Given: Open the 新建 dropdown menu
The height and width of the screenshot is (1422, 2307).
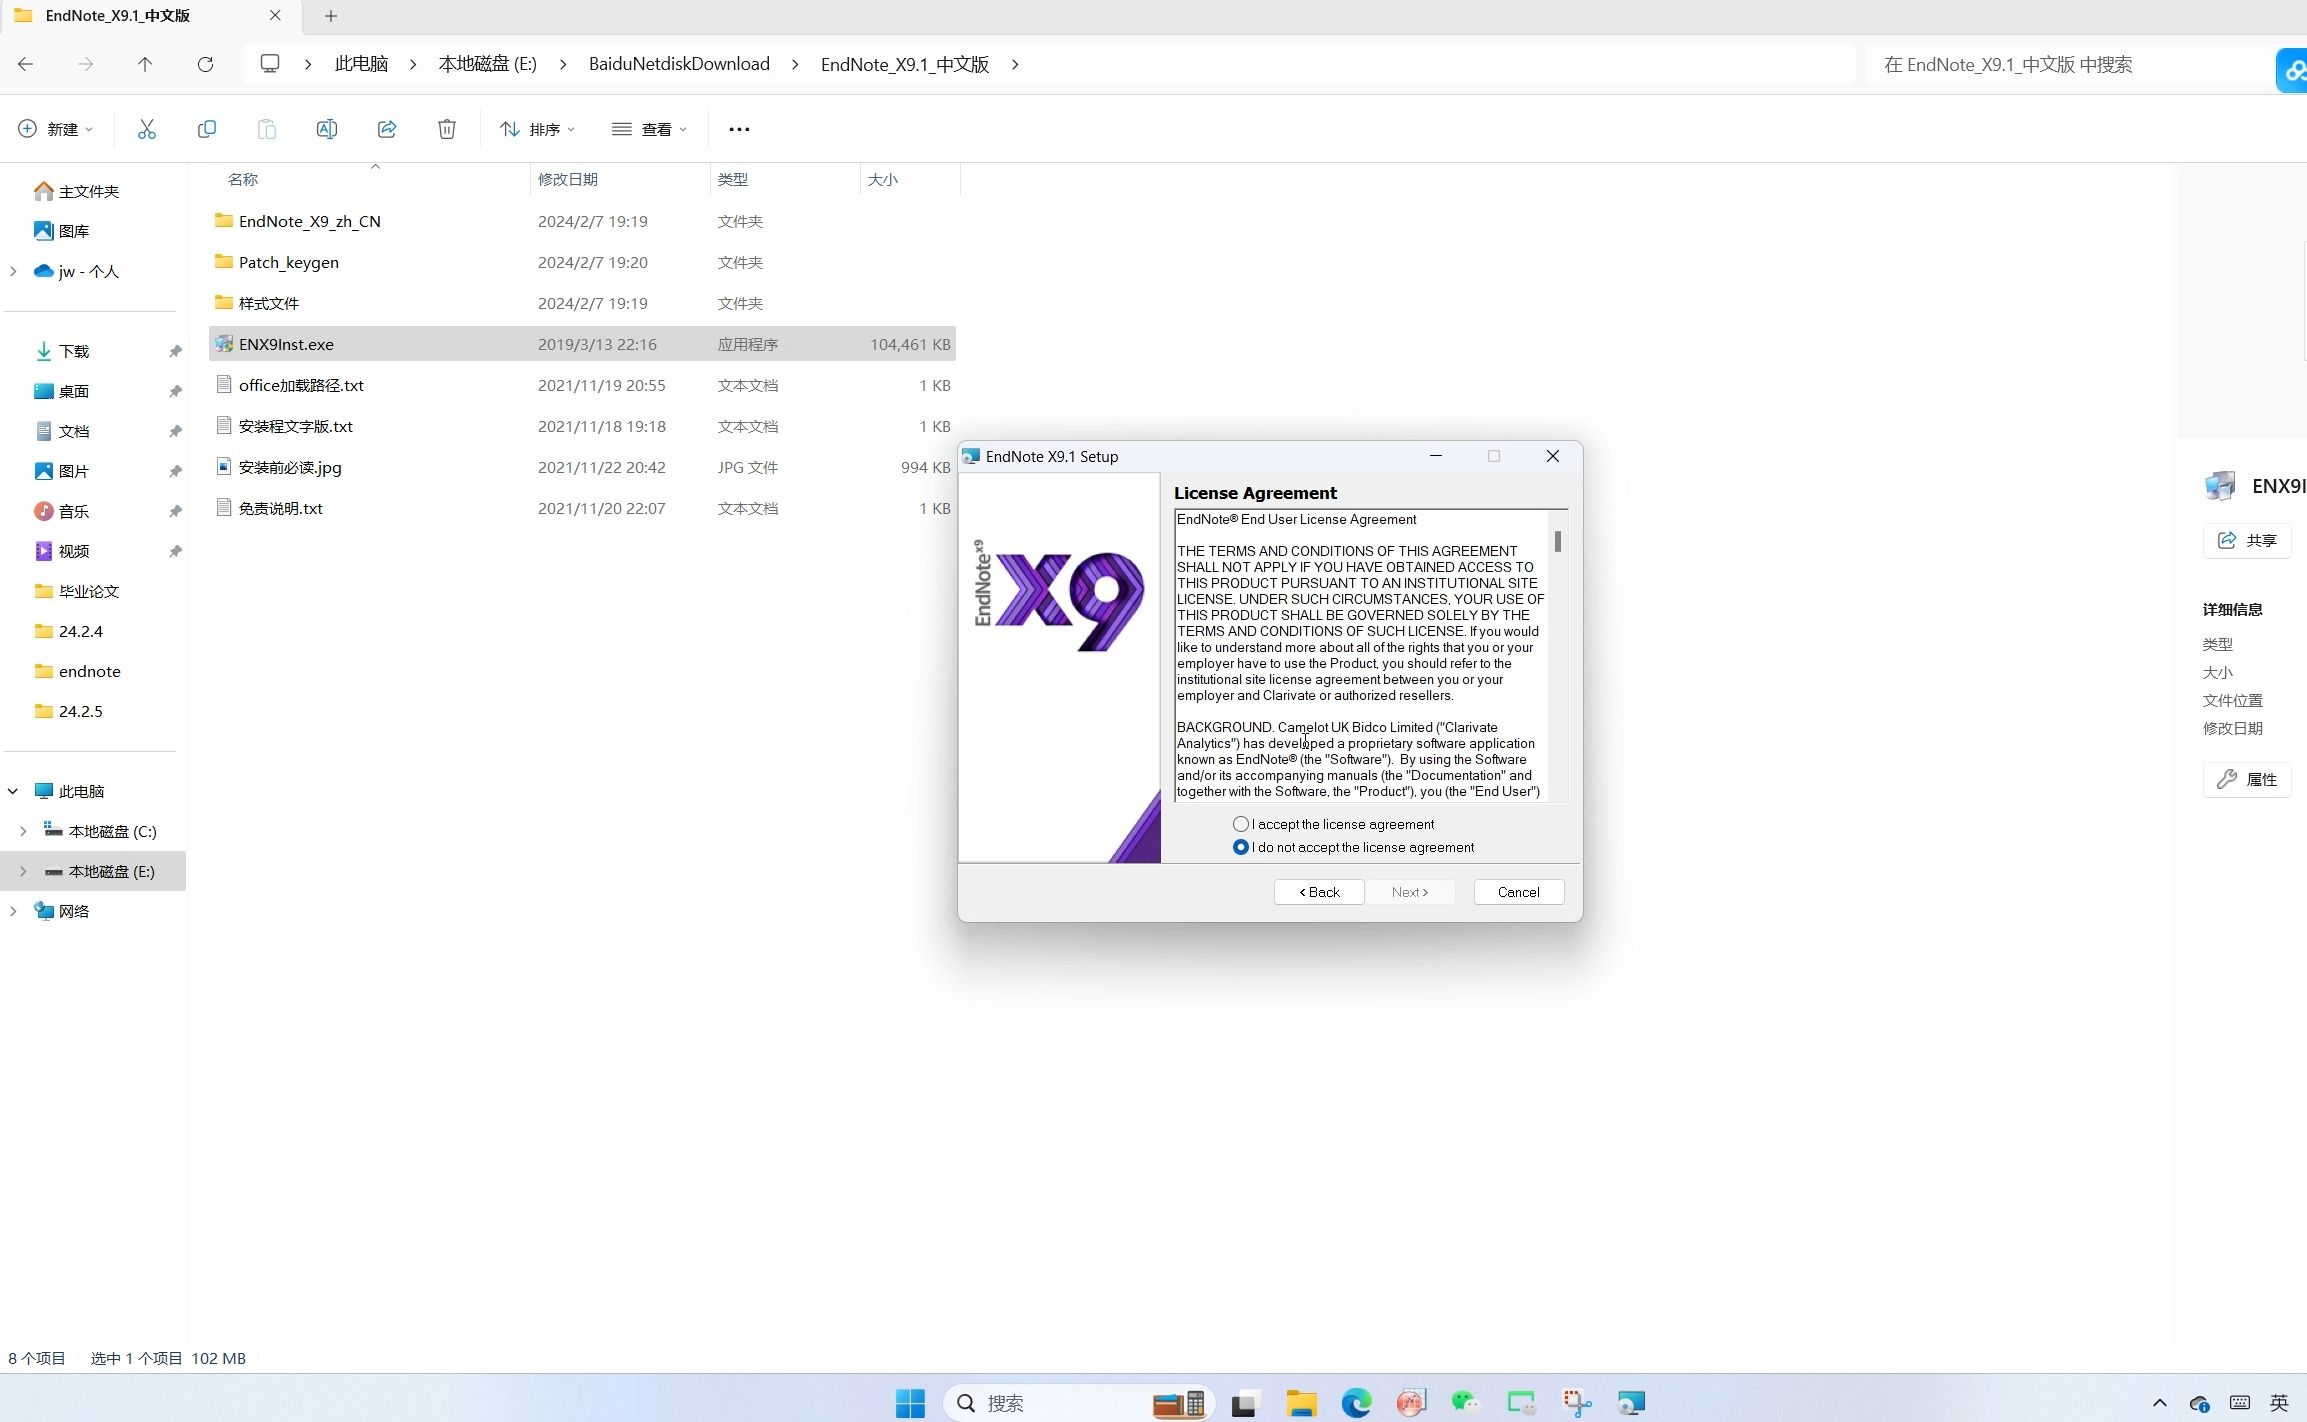Looking at the screenshot, I should click(56, 129).
